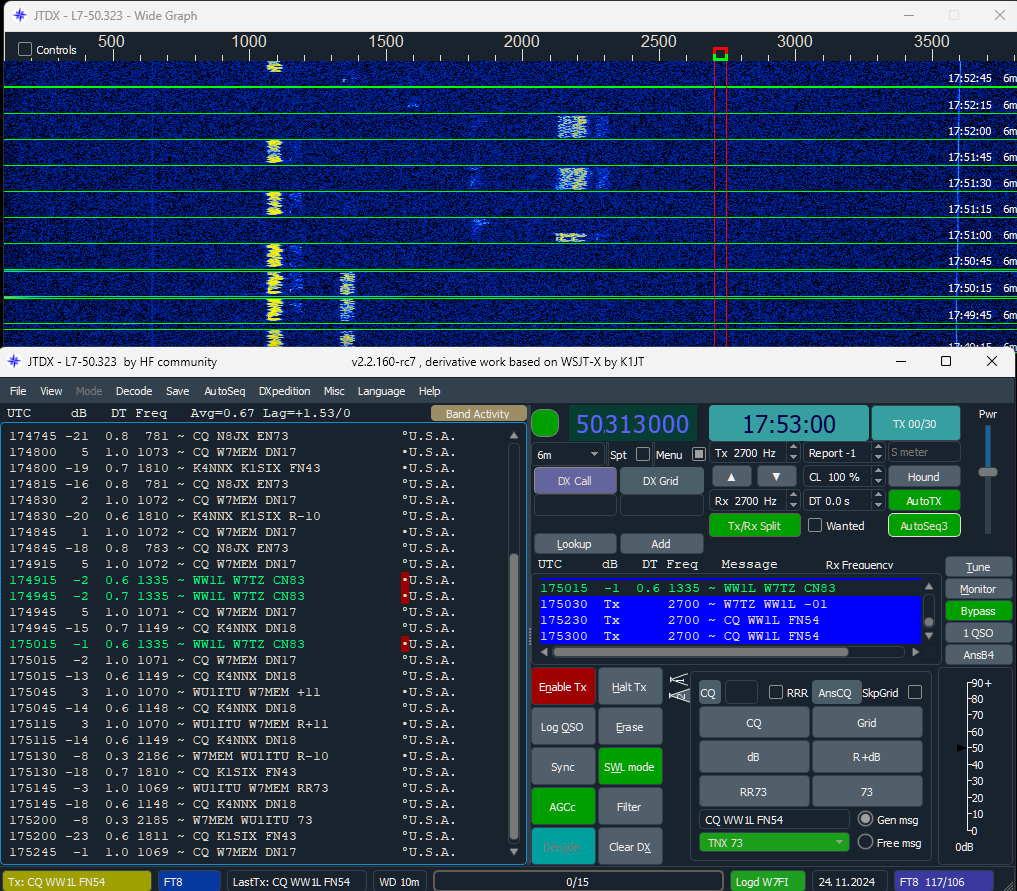Screen dimensions: 1017x891
Task: Click the Rx Frequency list scroll-down arrow
Action: (x=929, y=636)
